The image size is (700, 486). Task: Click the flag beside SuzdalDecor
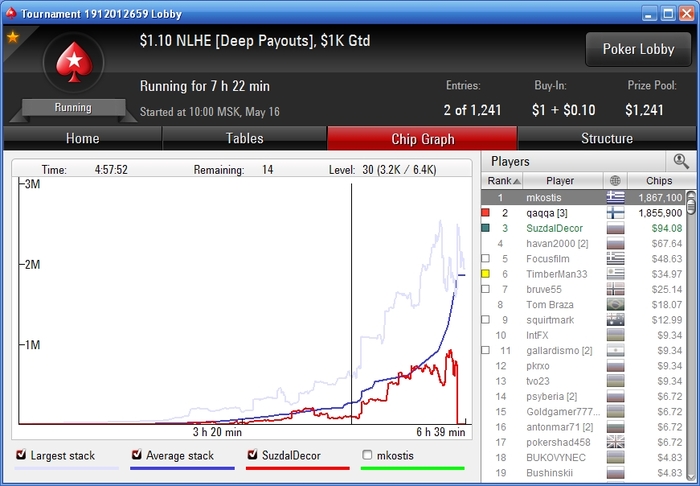(x=615, y=228)
